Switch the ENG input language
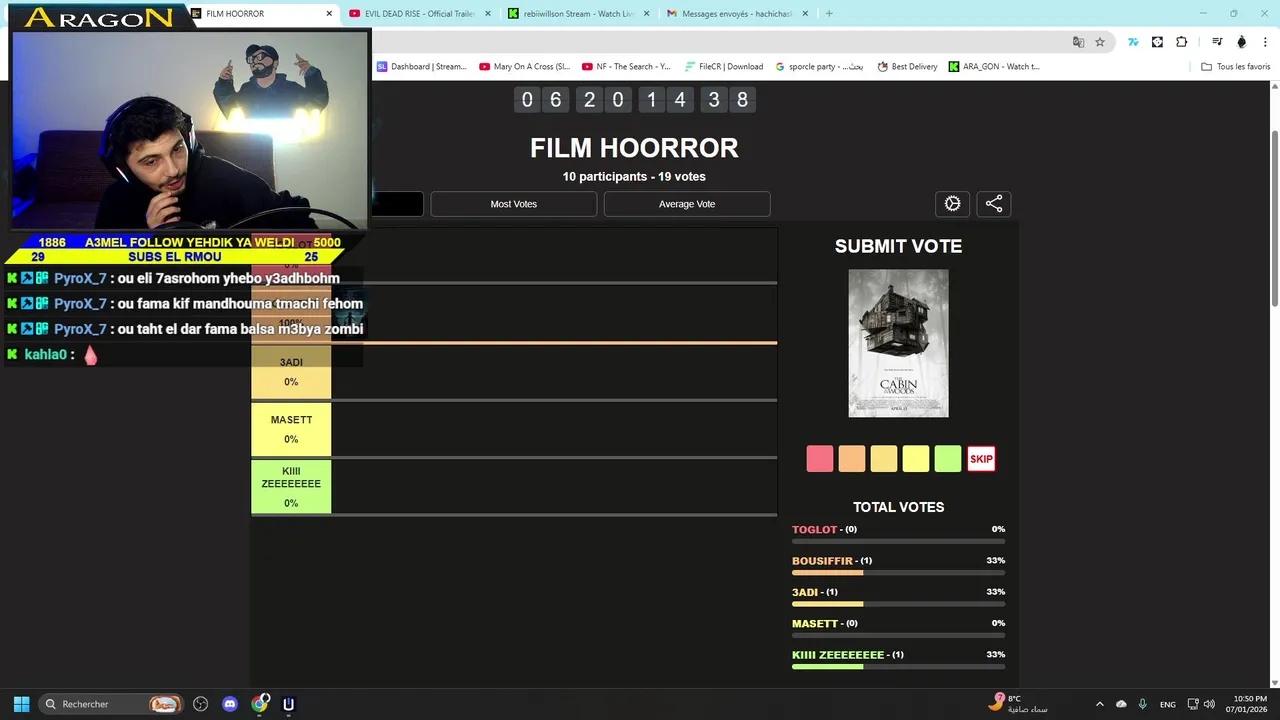The height and width of the screenshot is (720, 1280). coord(1168,704)
